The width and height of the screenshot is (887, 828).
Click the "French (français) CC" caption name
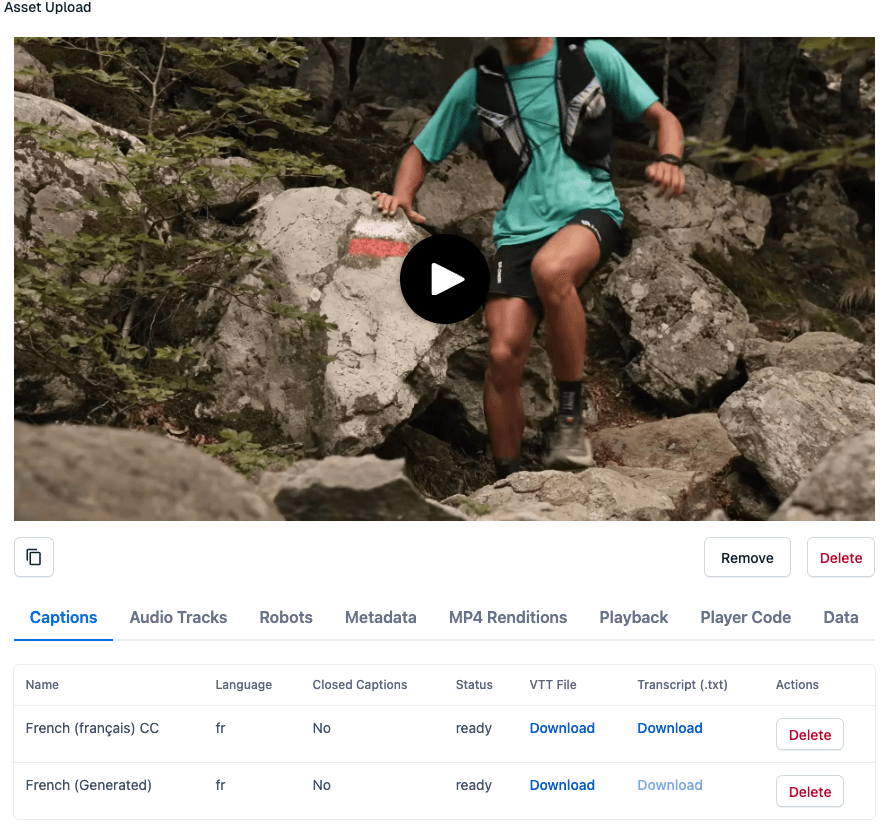(92, 728)
